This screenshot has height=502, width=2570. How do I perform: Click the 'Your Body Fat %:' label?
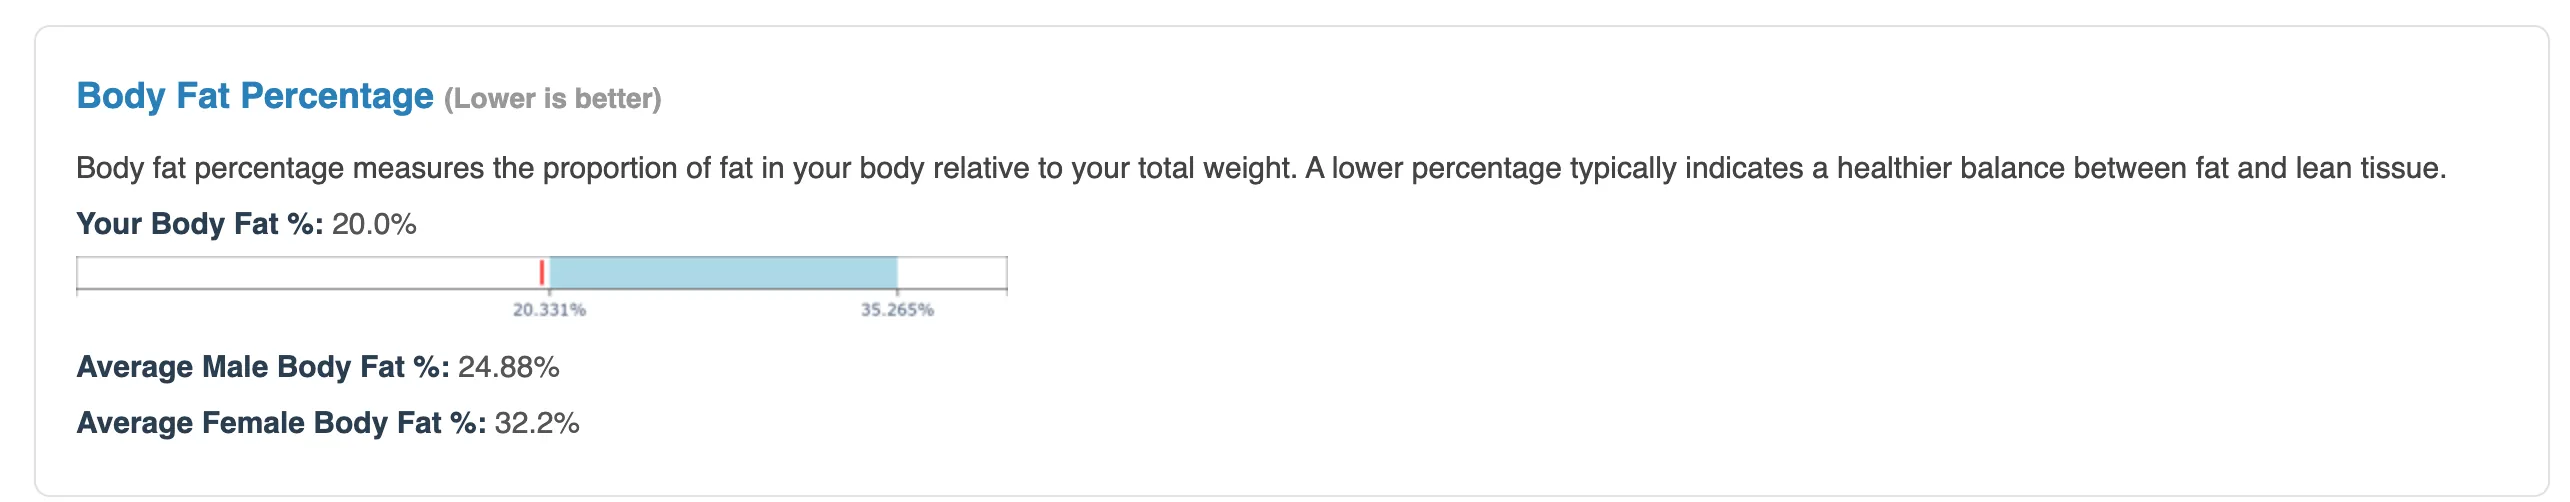point(200,224)
